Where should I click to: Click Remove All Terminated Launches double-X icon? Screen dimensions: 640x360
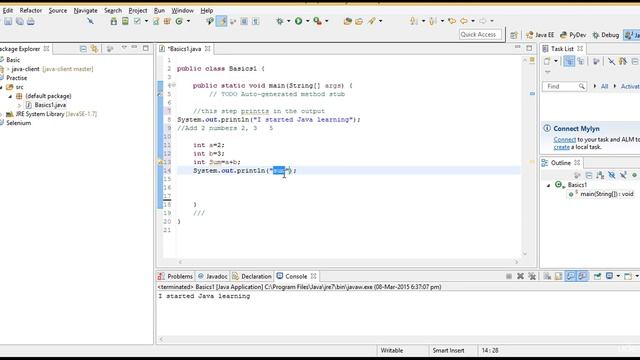[532, 276]
